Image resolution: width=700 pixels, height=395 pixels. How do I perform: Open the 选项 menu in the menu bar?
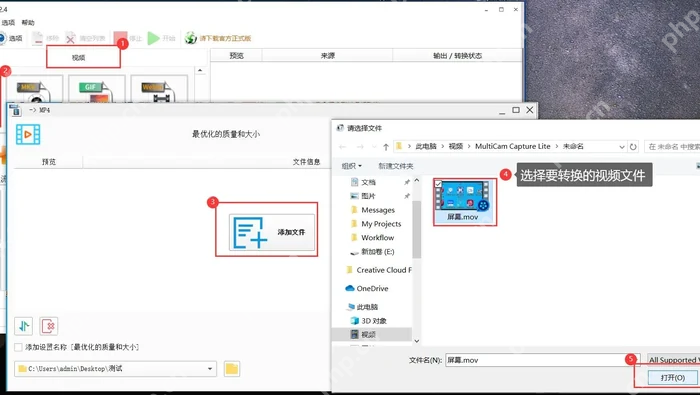8,22
